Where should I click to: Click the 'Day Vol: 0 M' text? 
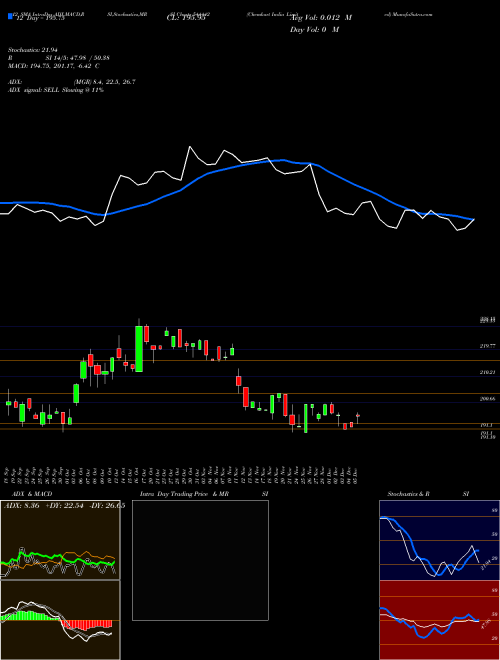pyautogui.click(x=314, y=30)
